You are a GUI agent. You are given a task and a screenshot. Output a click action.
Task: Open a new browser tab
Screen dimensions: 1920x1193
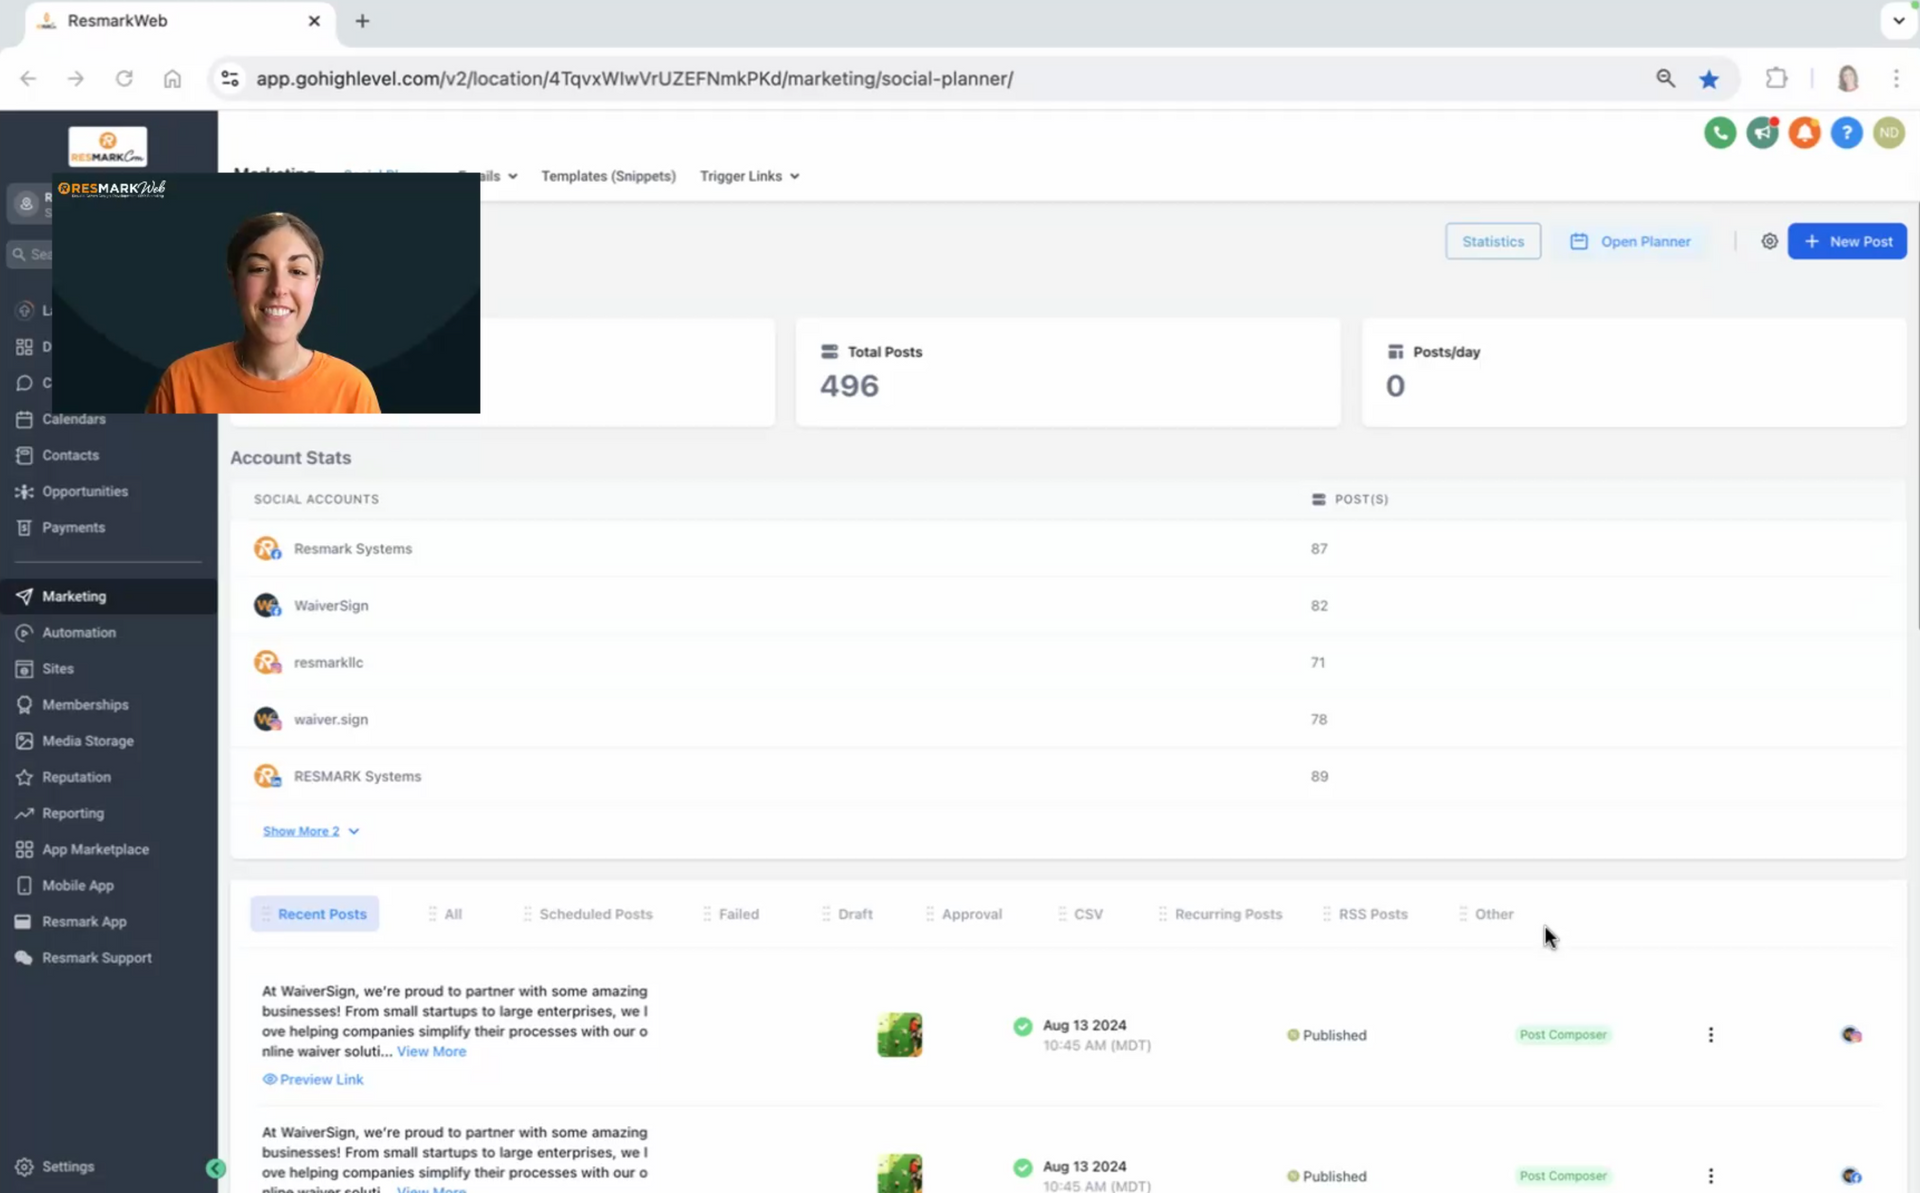(362, 21)
